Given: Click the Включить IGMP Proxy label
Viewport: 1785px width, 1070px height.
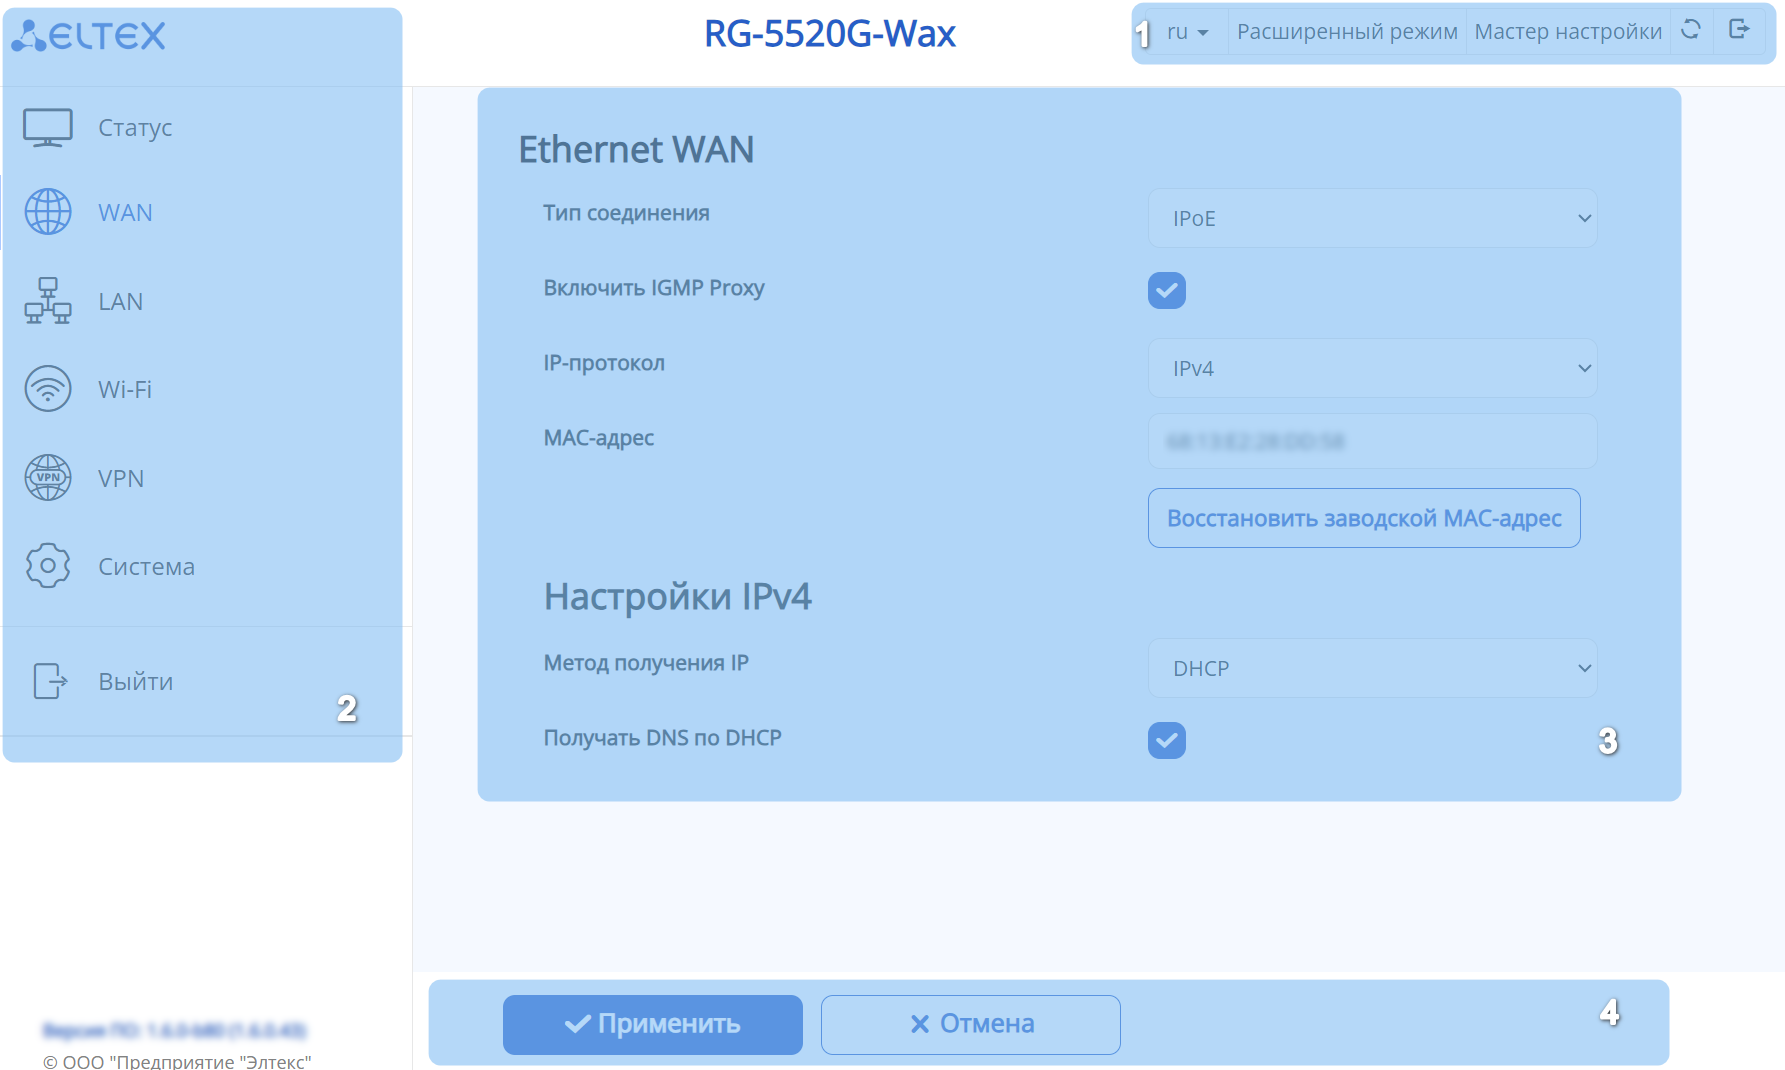Looking at the screenshot, I should click(x=654, y=288).
